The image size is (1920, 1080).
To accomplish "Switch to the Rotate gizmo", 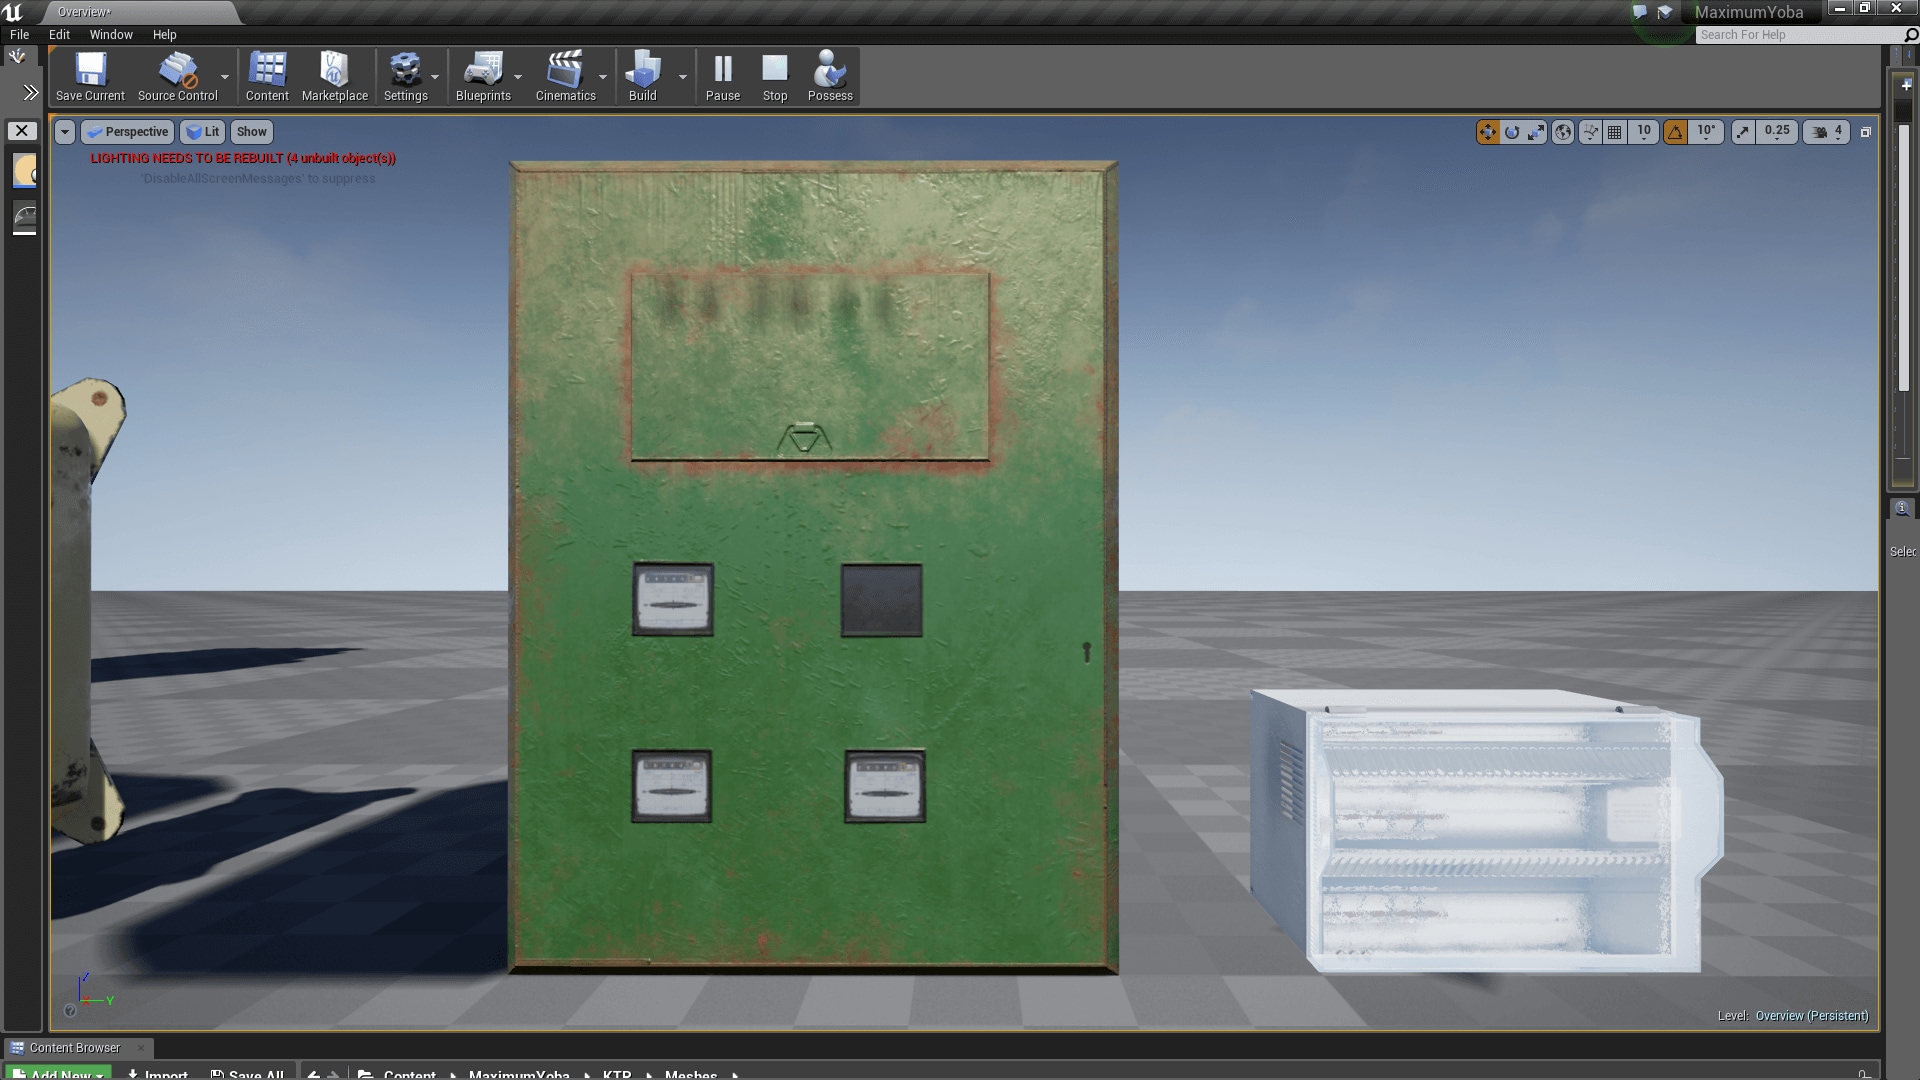I will coord(1512,132).
